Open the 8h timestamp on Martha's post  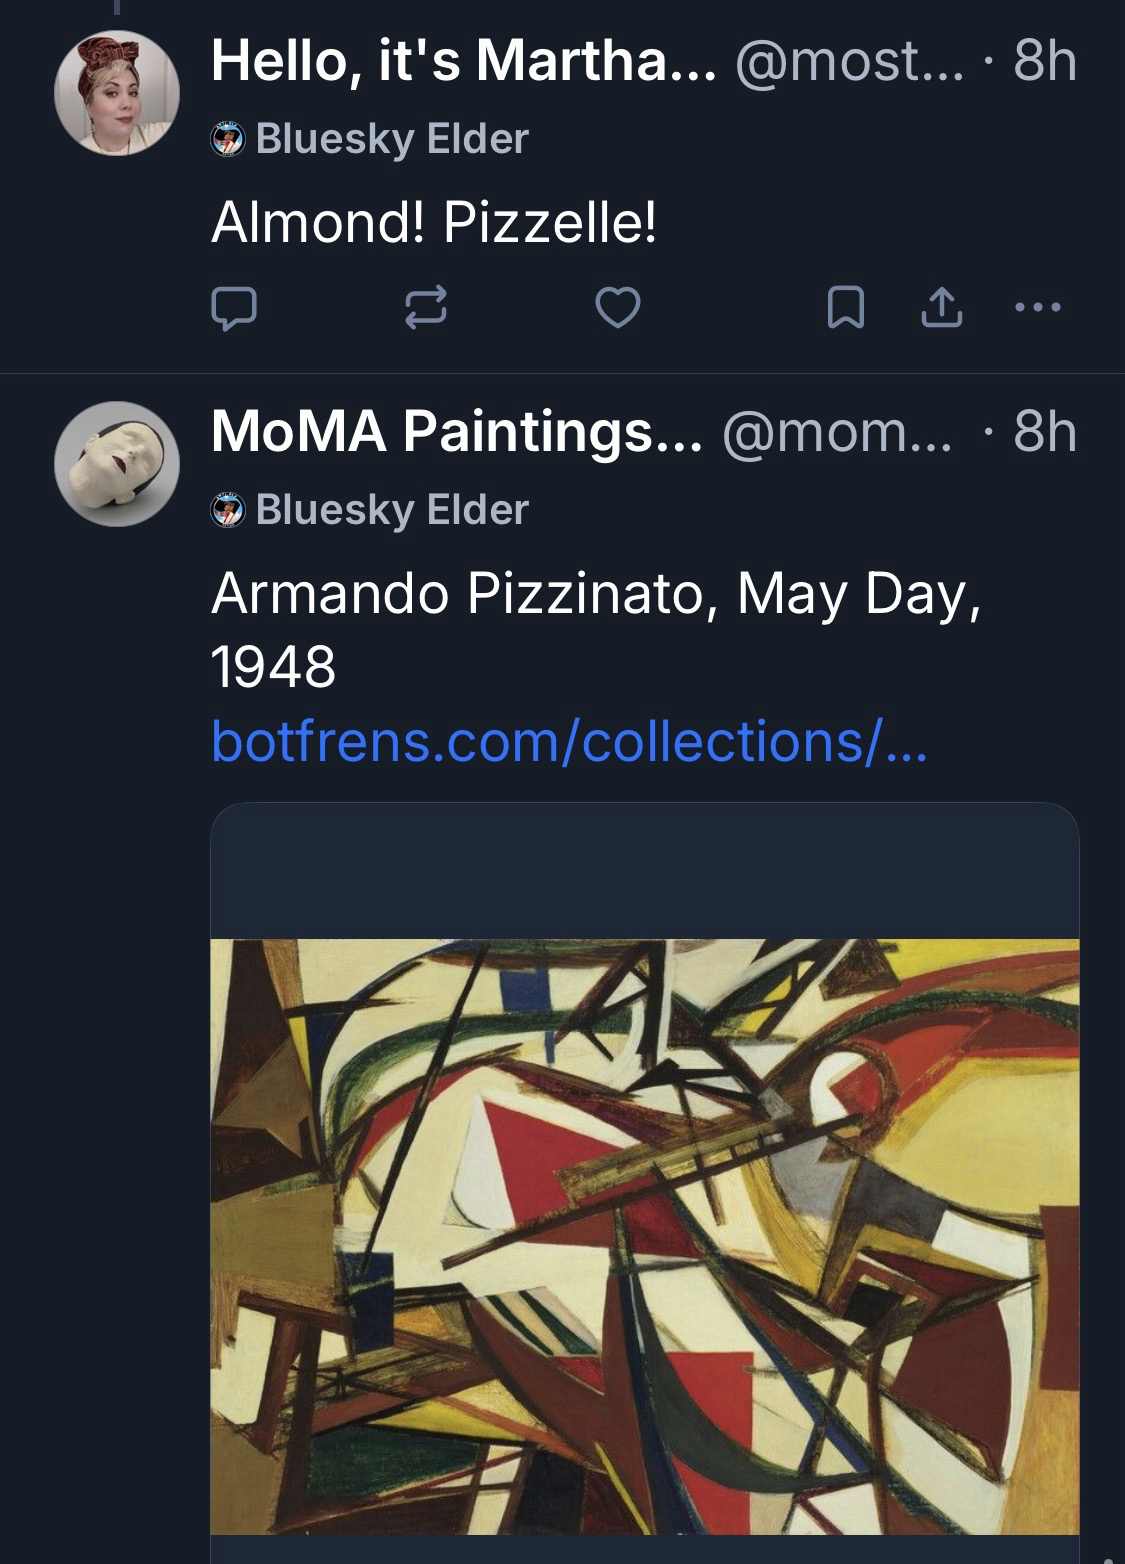click(x=1044, y=63)
